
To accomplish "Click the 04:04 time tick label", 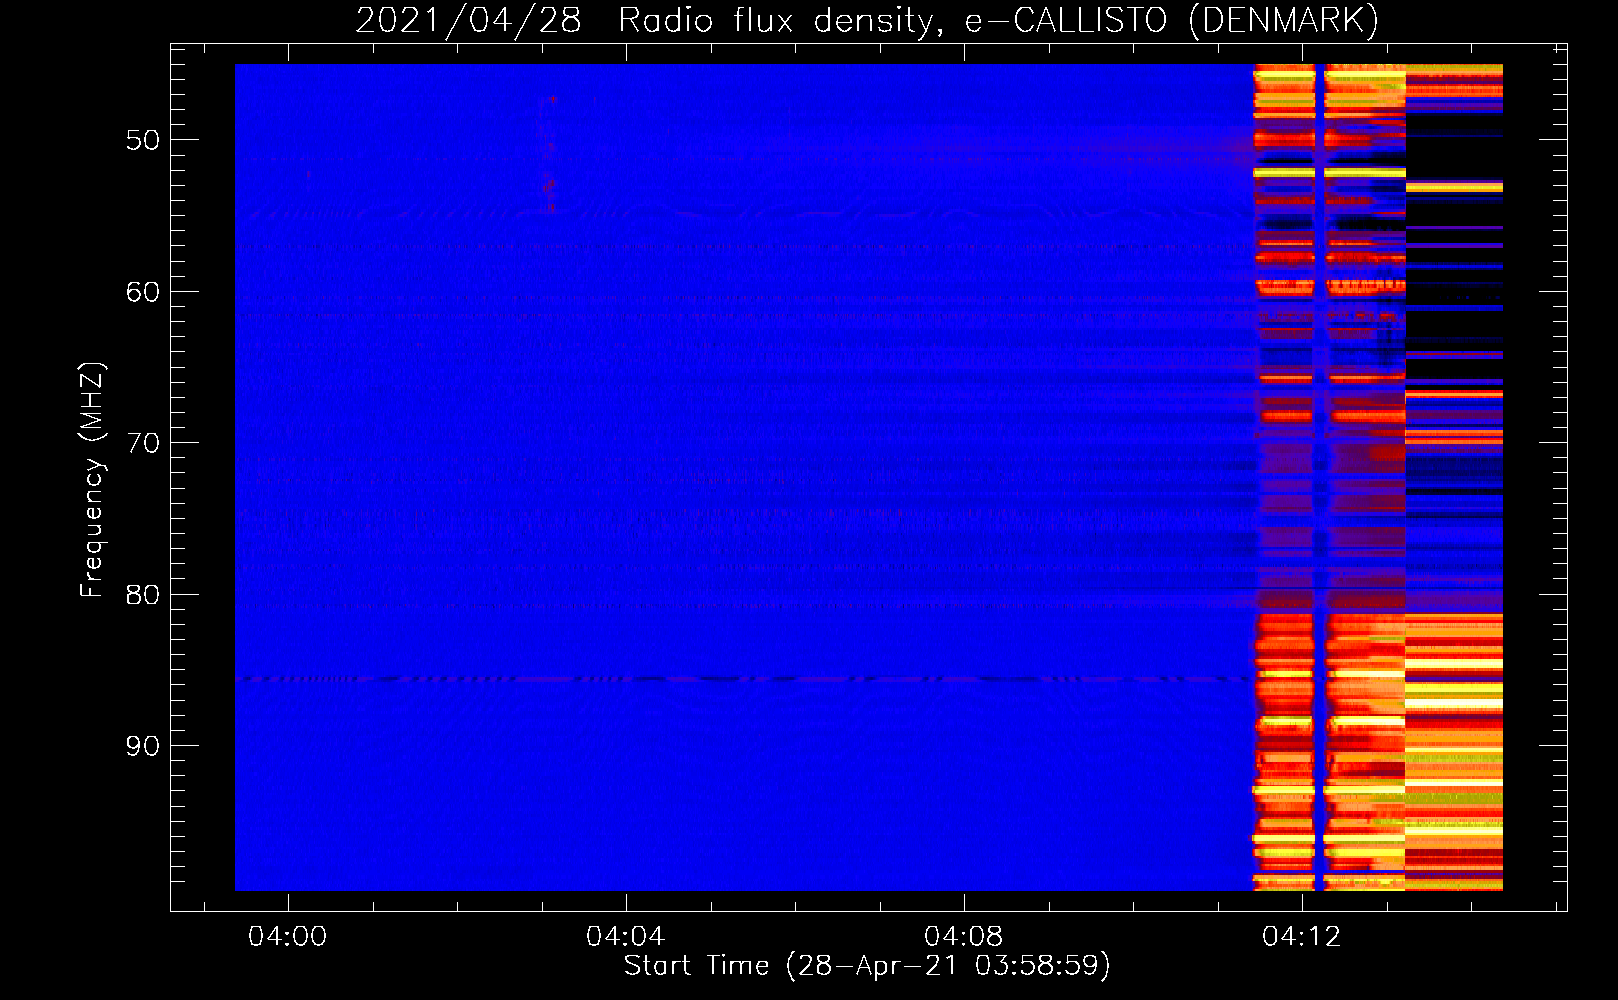I will [626, 937].
